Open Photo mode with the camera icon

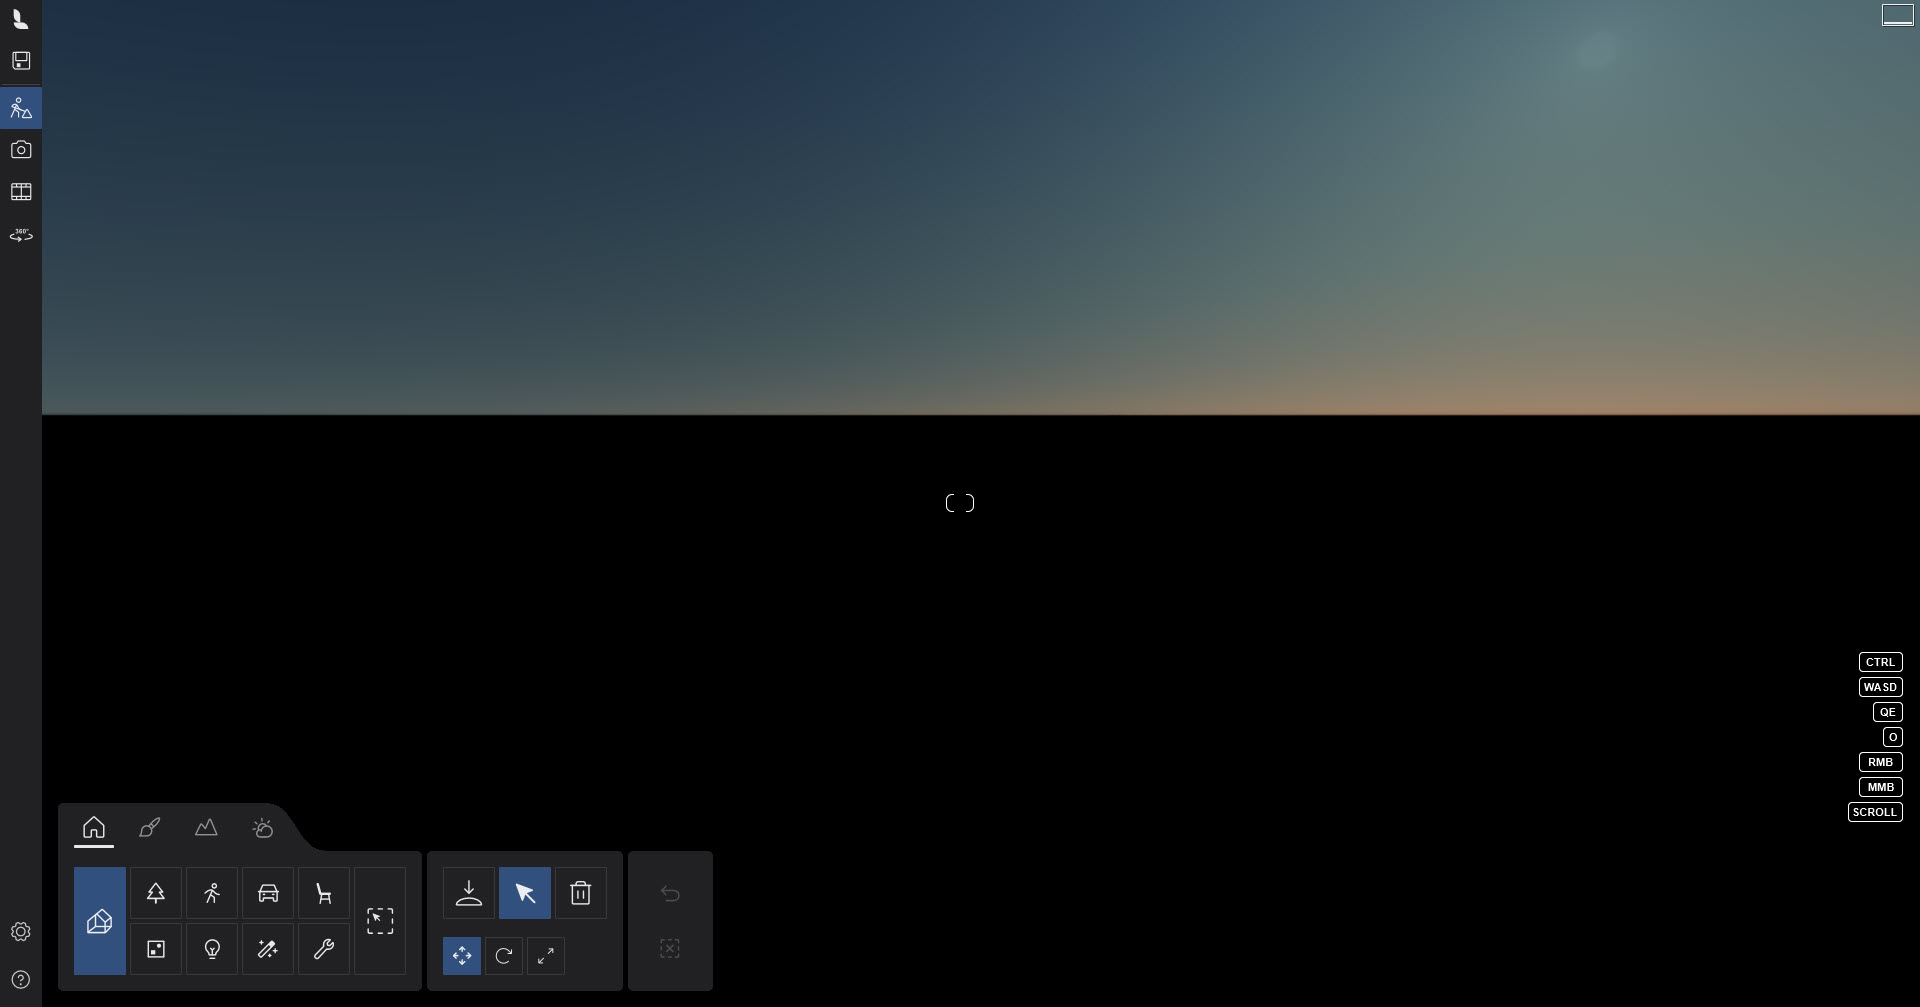[x=21, y=150]
